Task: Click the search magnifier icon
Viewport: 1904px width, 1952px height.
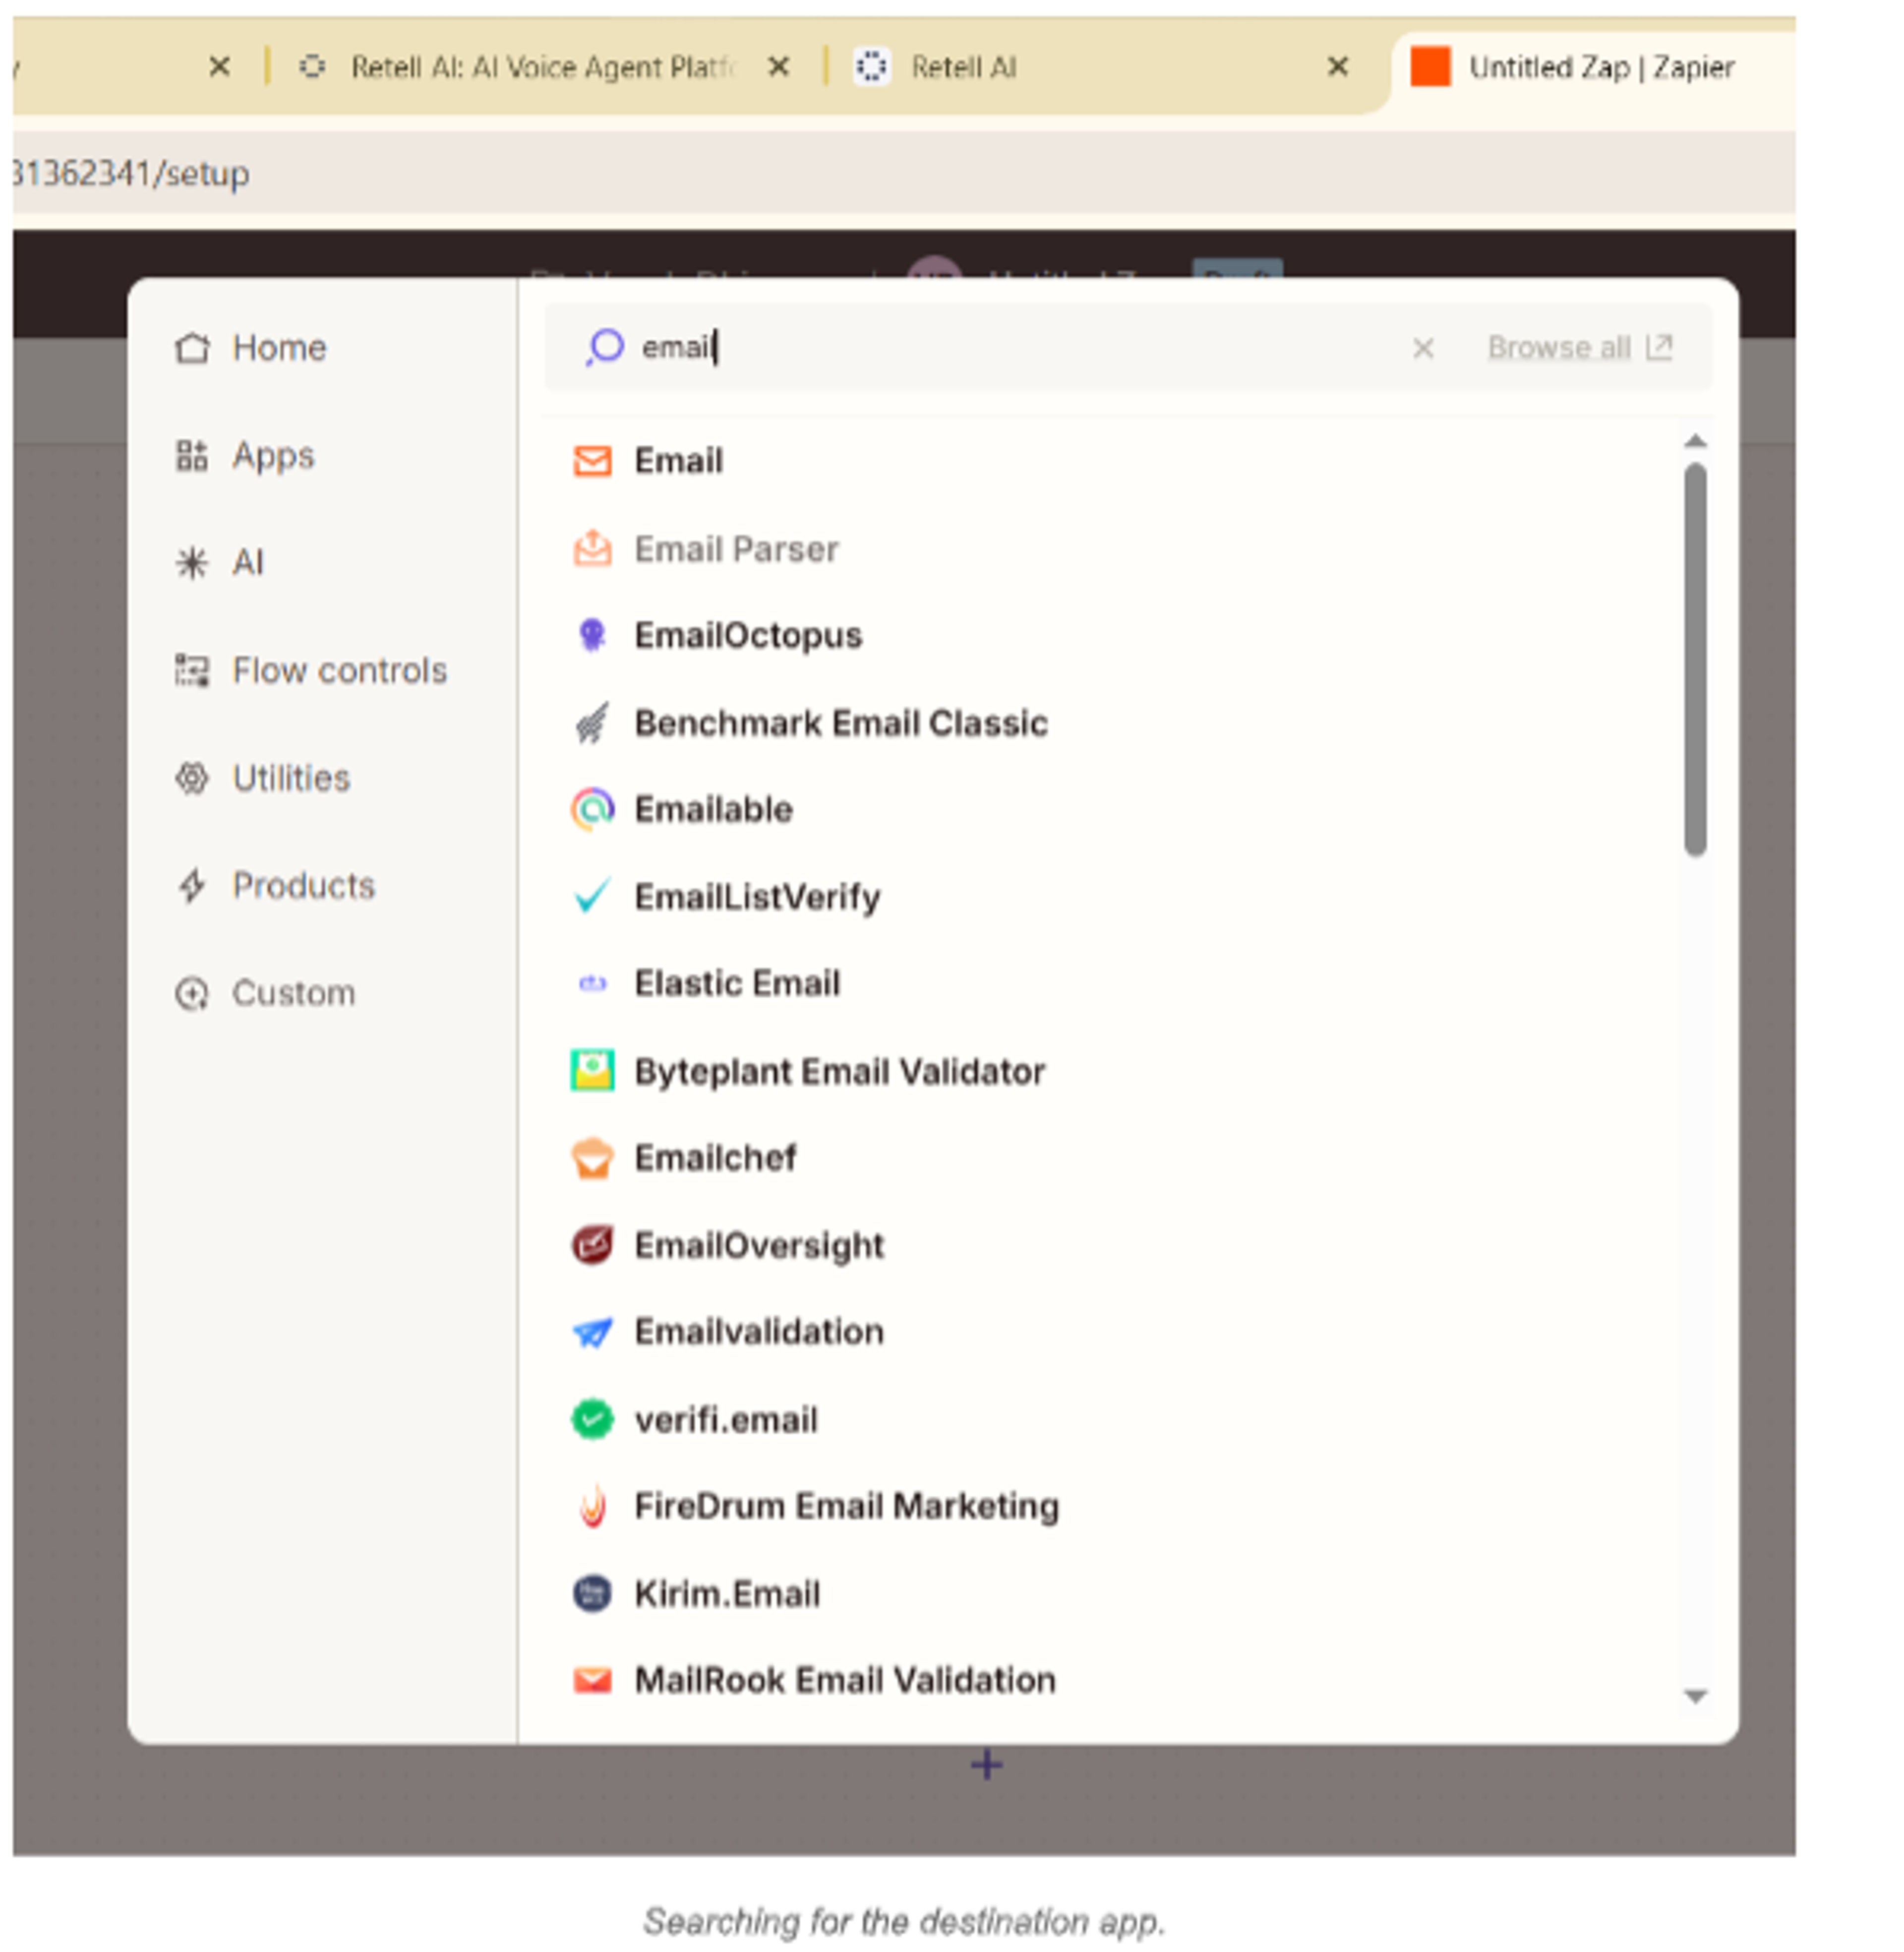Action: 605,347
